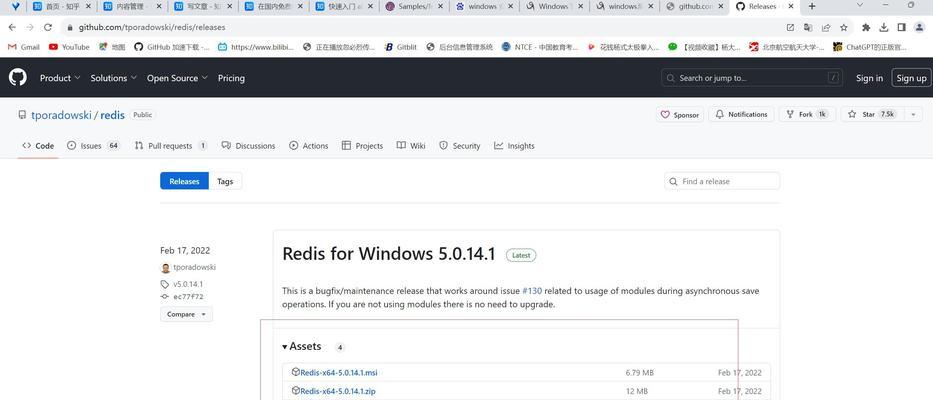This screenshot has height=400, width=933.
Task: Switch to the Samples browser tab
Action: pyautogui.click(x=415, y=7)
